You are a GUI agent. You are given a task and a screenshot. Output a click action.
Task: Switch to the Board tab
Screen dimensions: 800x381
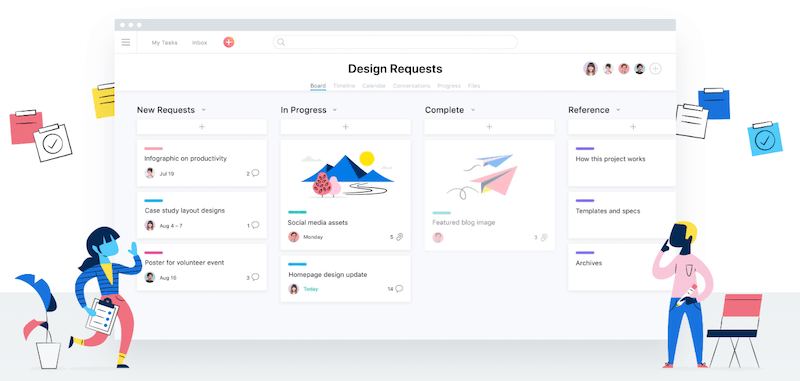tap(318, 86)
